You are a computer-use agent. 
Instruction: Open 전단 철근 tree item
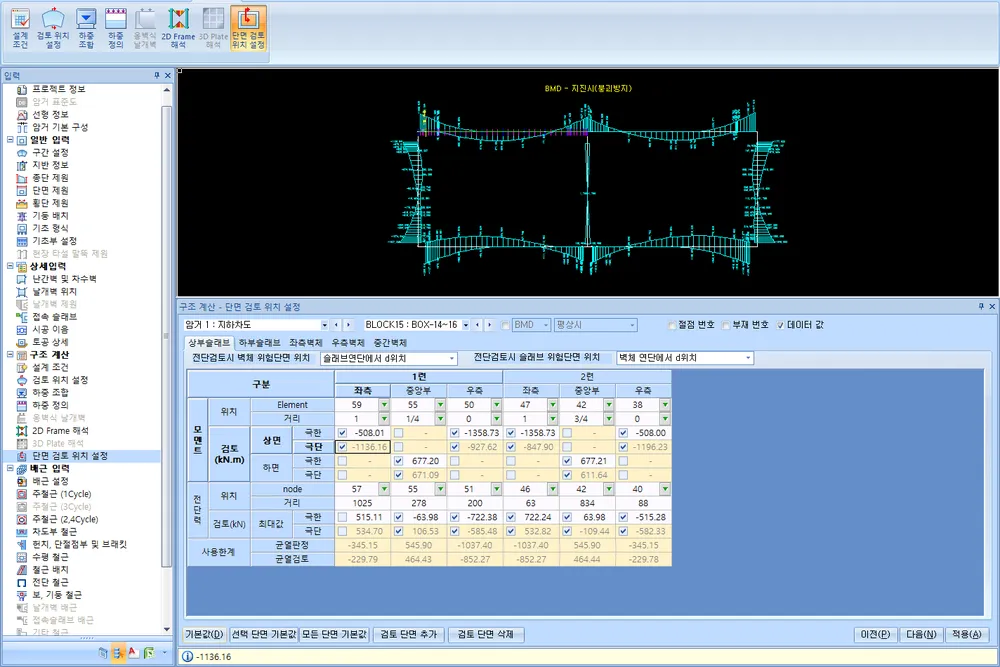[x=50, y=582]
